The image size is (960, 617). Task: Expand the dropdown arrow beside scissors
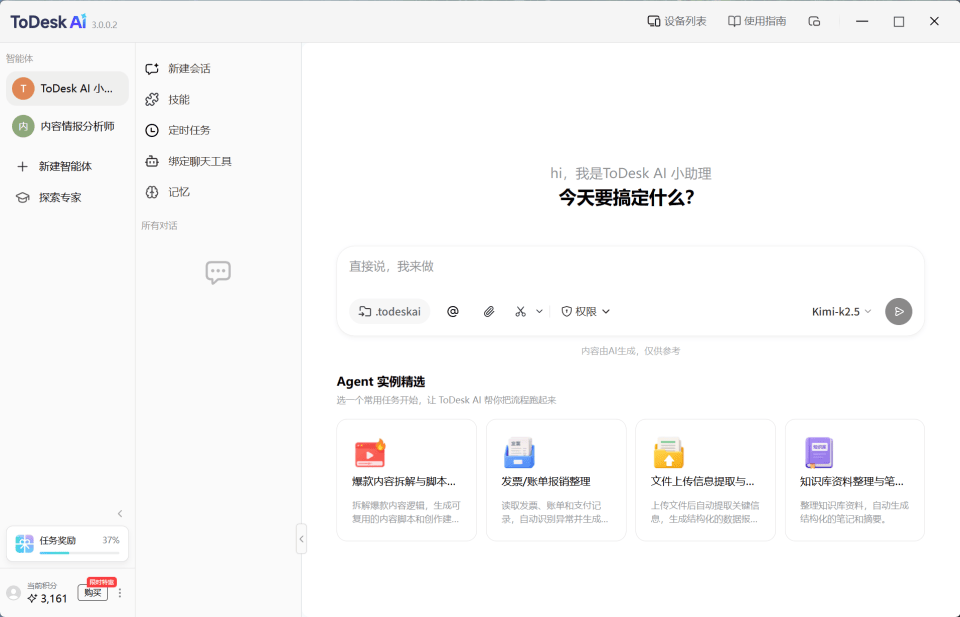[x=539, y=312]
